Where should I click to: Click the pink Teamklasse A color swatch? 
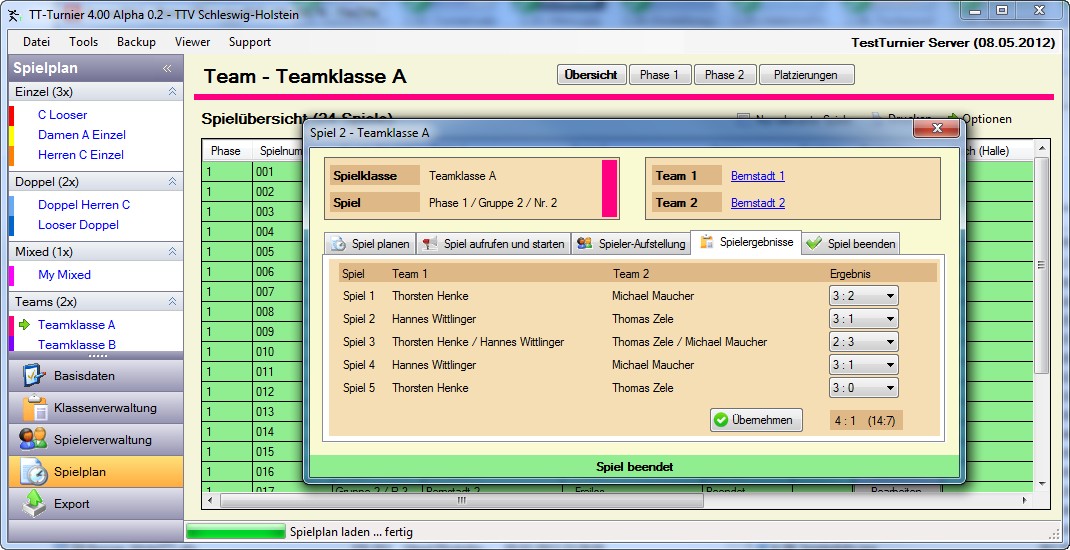[608, 188]
